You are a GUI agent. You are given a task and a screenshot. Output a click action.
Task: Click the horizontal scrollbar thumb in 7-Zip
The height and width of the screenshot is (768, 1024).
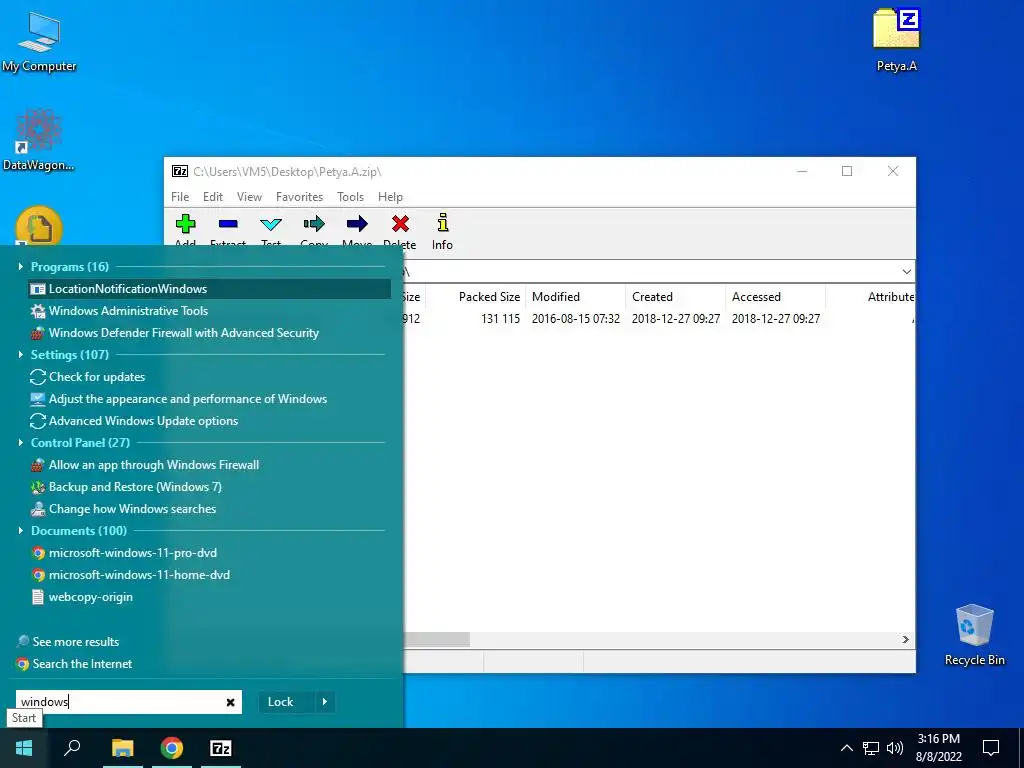point(436,639)
